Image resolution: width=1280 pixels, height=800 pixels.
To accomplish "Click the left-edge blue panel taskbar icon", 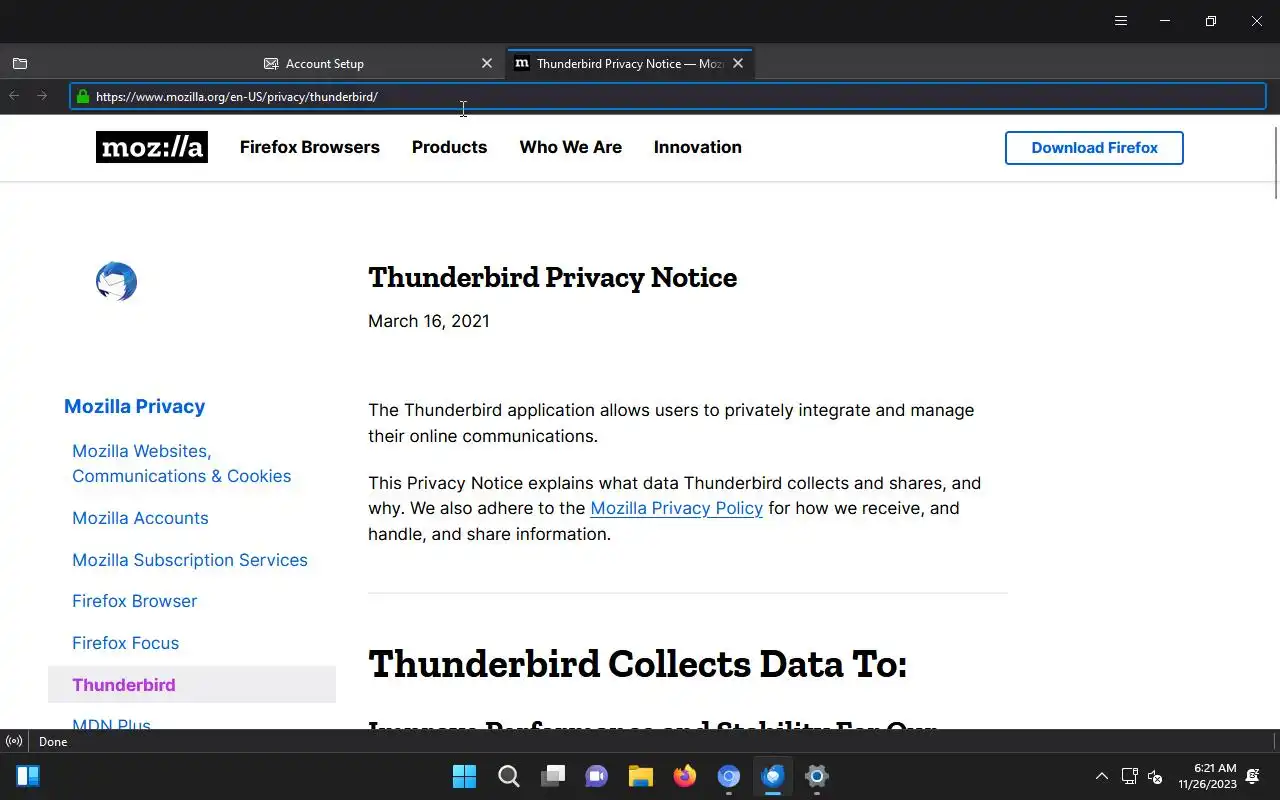I will coord(28,776).
